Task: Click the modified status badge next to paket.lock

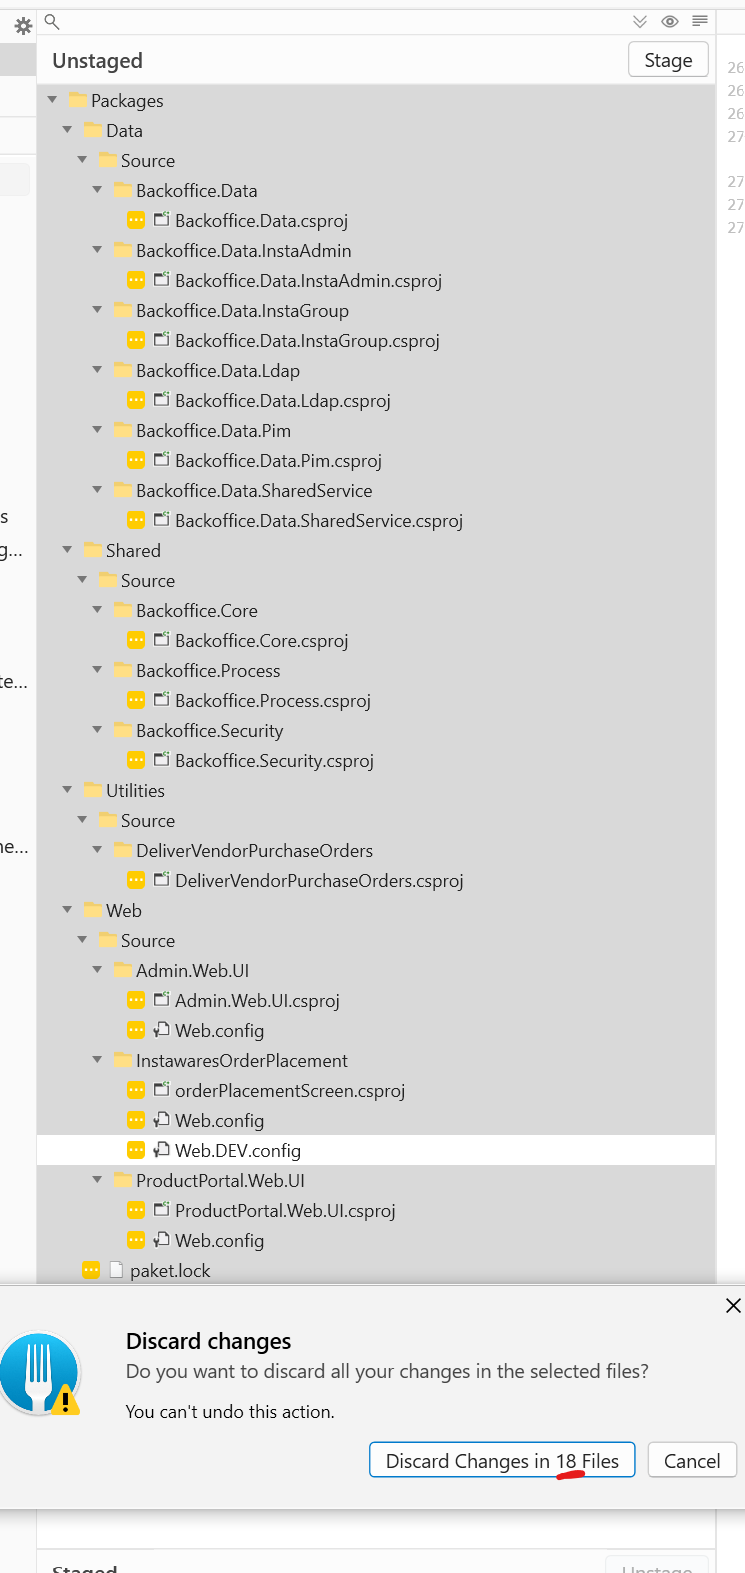Action: pyautogui.click(x=90, y=1270)
